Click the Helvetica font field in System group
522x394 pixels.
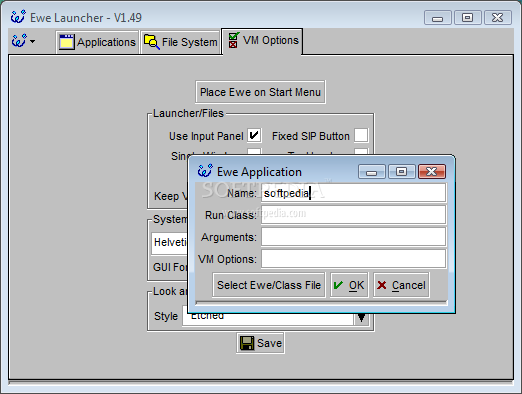point(170,243)
